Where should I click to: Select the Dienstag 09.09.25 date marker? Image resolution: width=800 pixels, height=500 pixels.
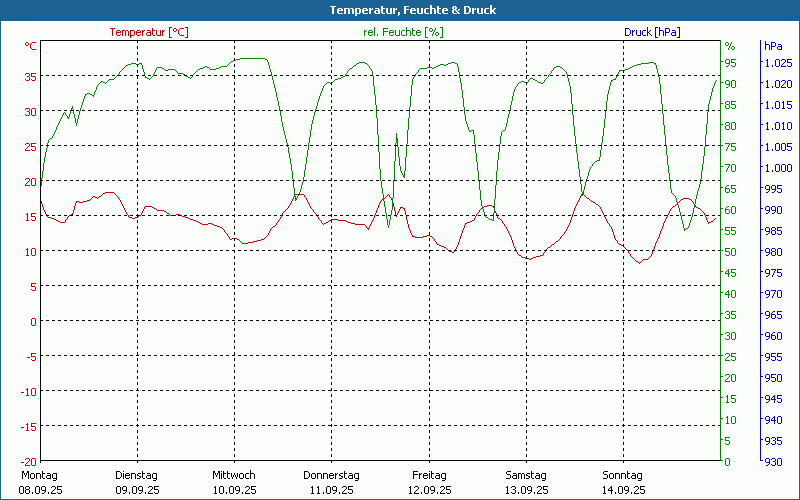[137, 482]
